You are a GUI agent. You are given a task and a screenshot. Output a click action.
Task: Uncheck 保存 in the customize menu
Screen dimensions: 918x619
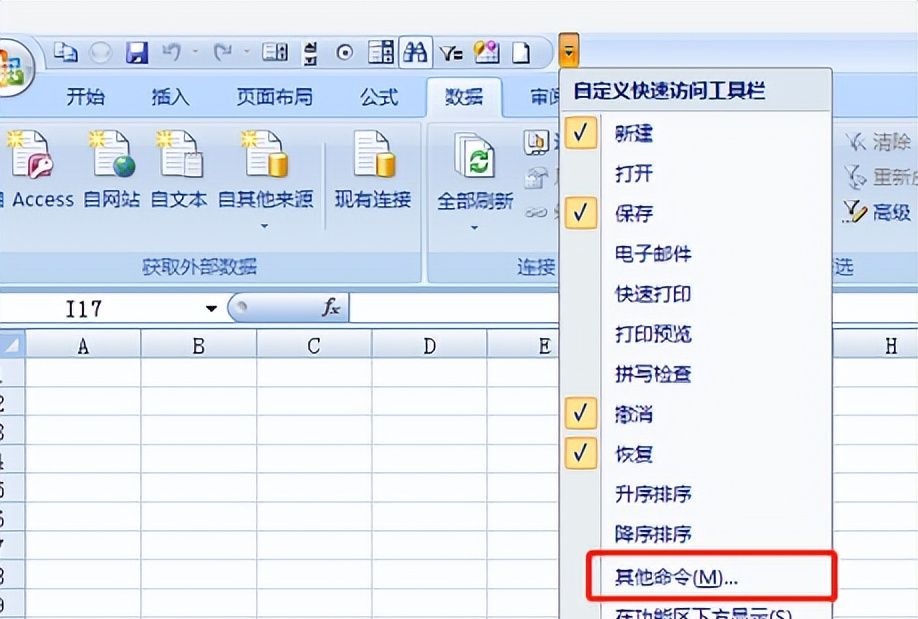[580, 213]
